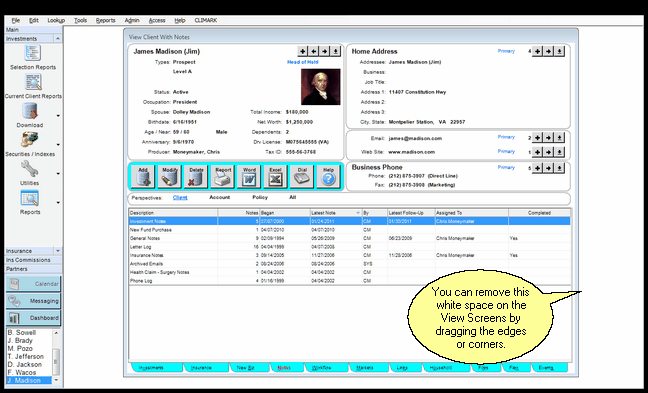Open the Partners sidebar section
The height and width of the screenshot is (393, 648).
point(33,269)
